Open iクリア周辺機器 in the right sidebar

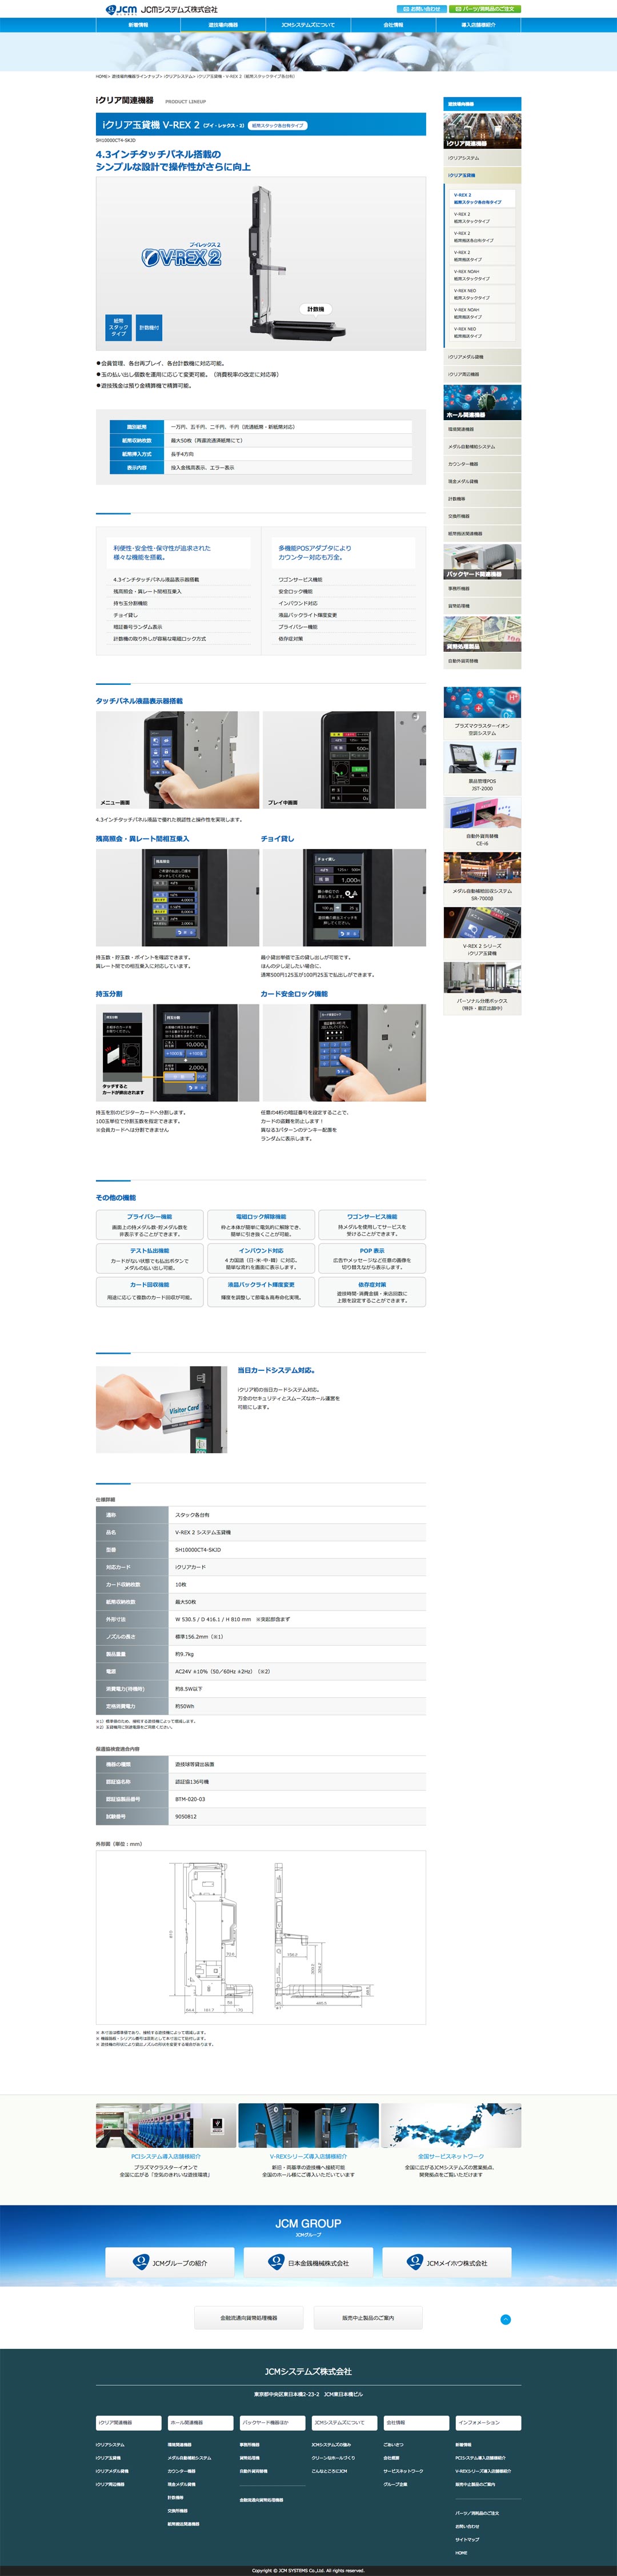coord(482,374)
